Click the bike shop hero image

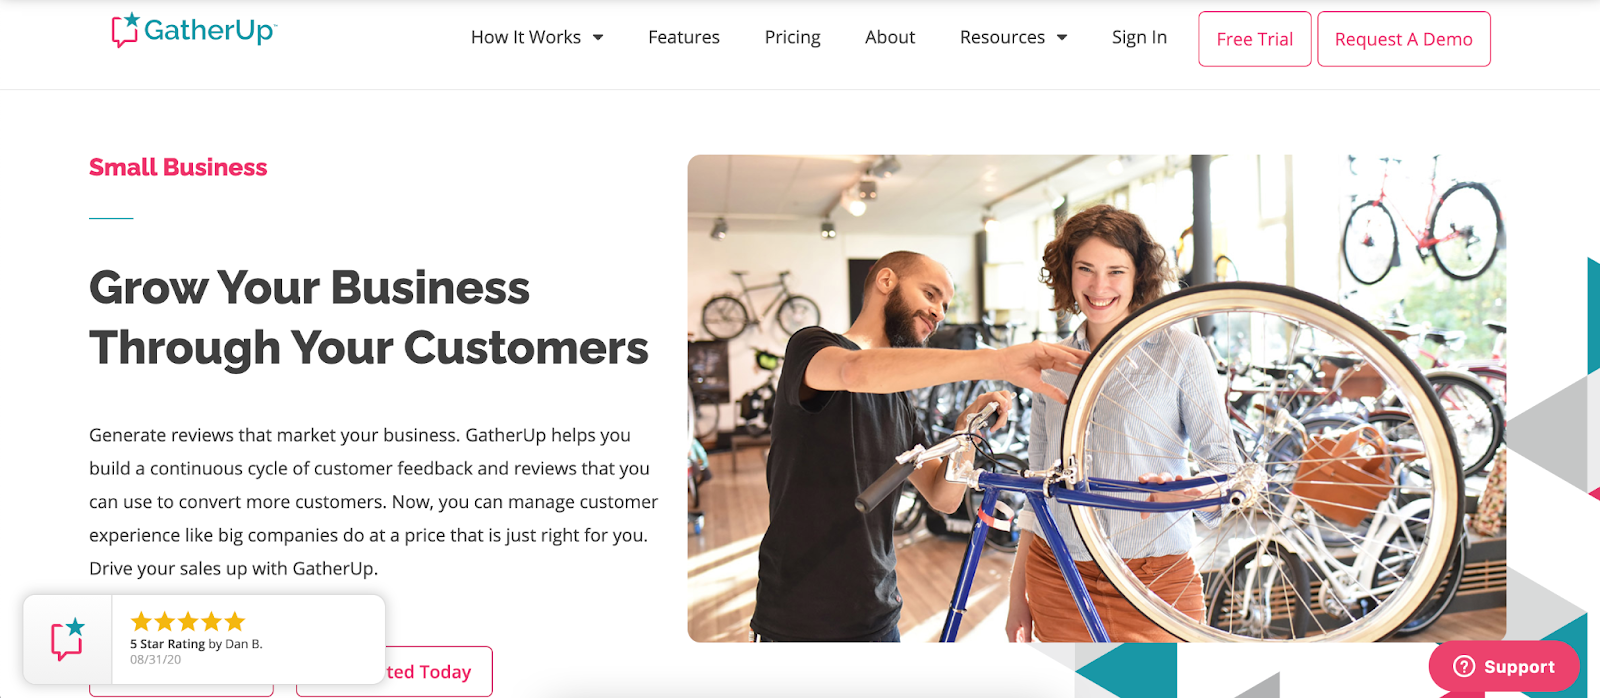[1097, 398]
